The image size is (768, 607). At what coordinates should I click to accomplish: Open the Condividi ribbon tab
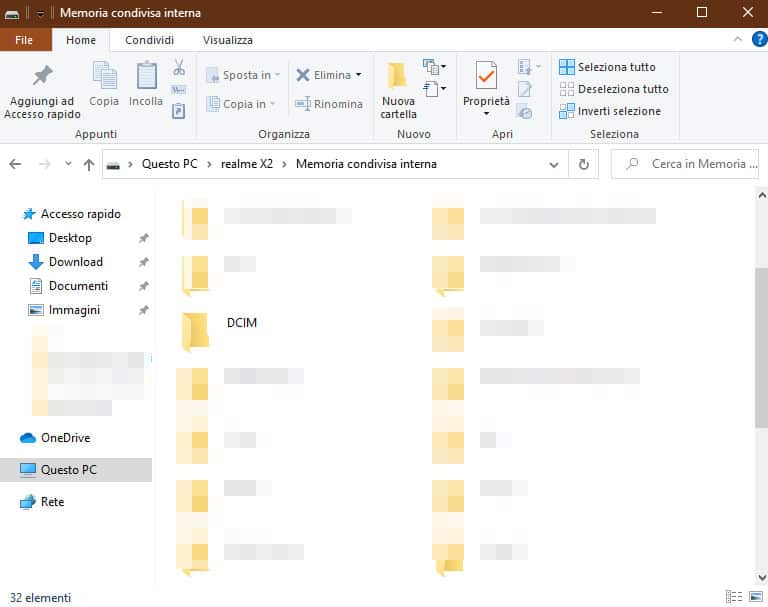149,40
